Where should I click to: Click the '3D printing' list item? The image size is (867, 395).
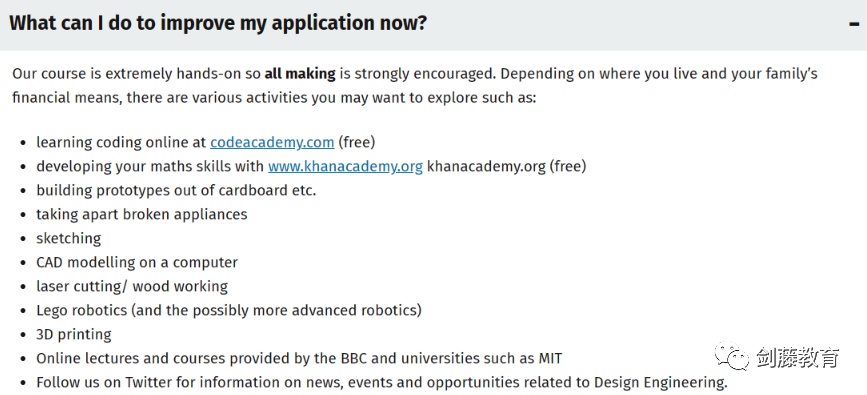(x=74, y=334)
